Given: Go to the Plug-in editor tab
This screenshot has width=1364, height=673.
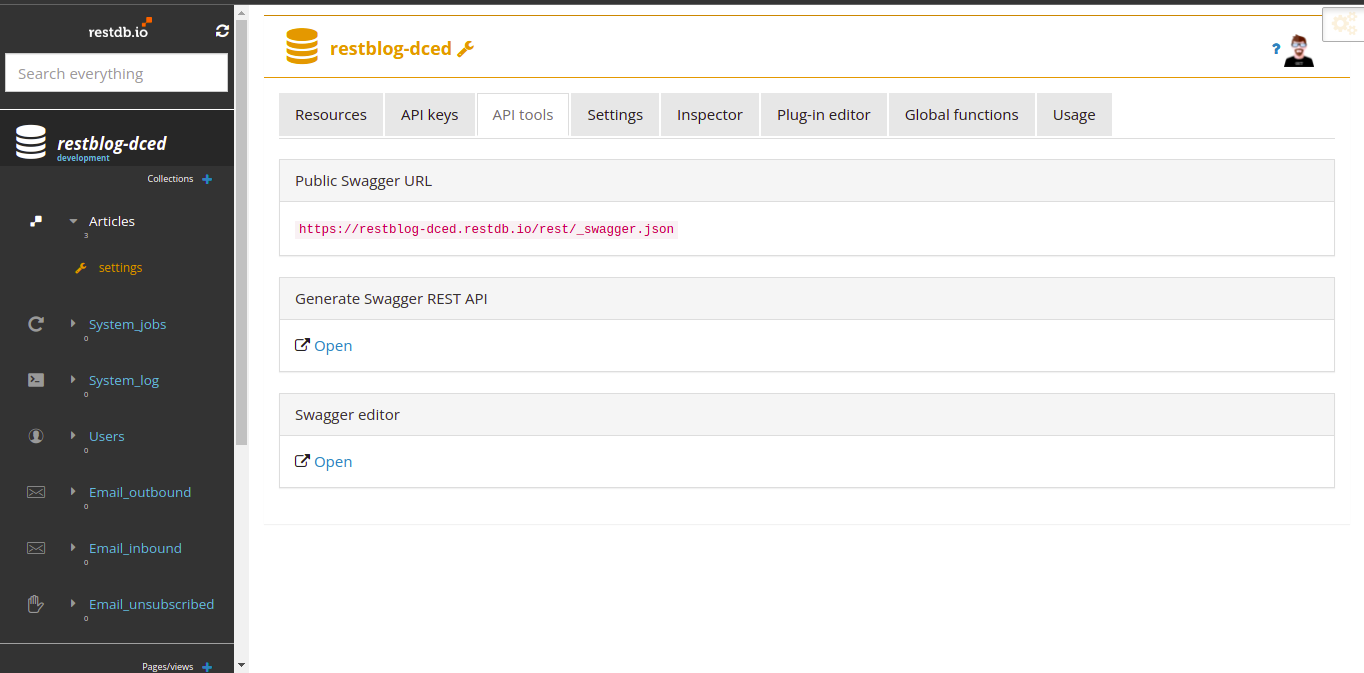Looking at the screenshot, I should (824, 115).
